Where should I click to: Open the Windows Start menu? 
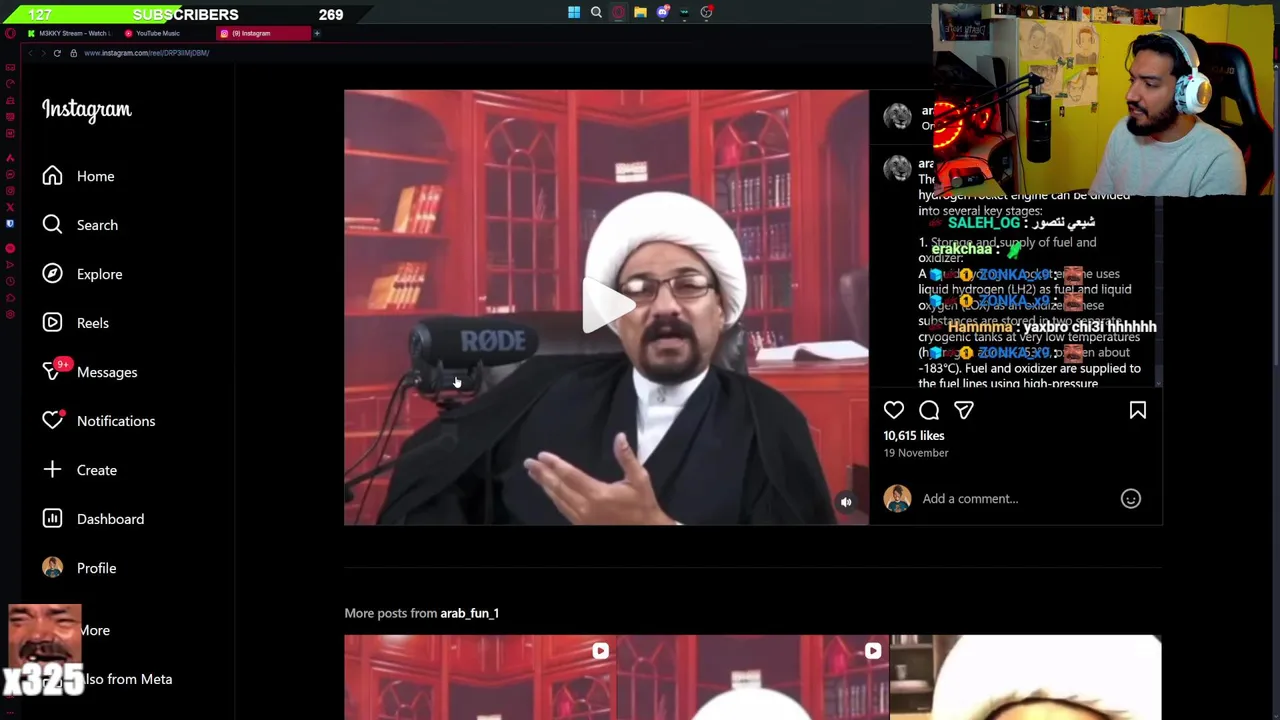[574, 13]
